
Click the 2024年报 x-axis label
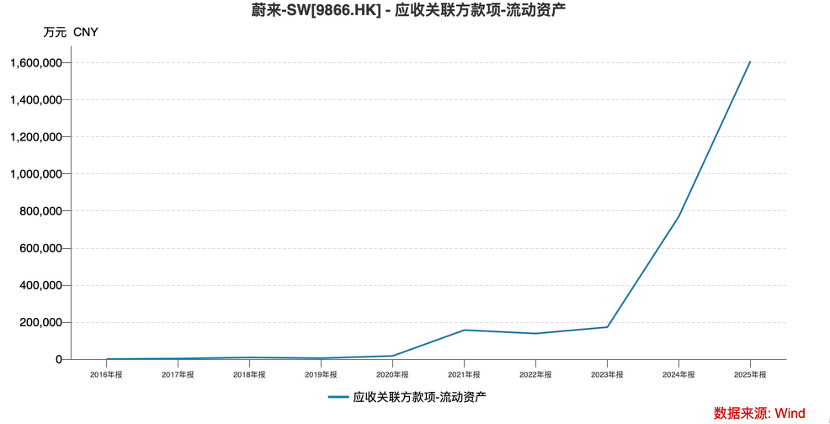(679, 374)
